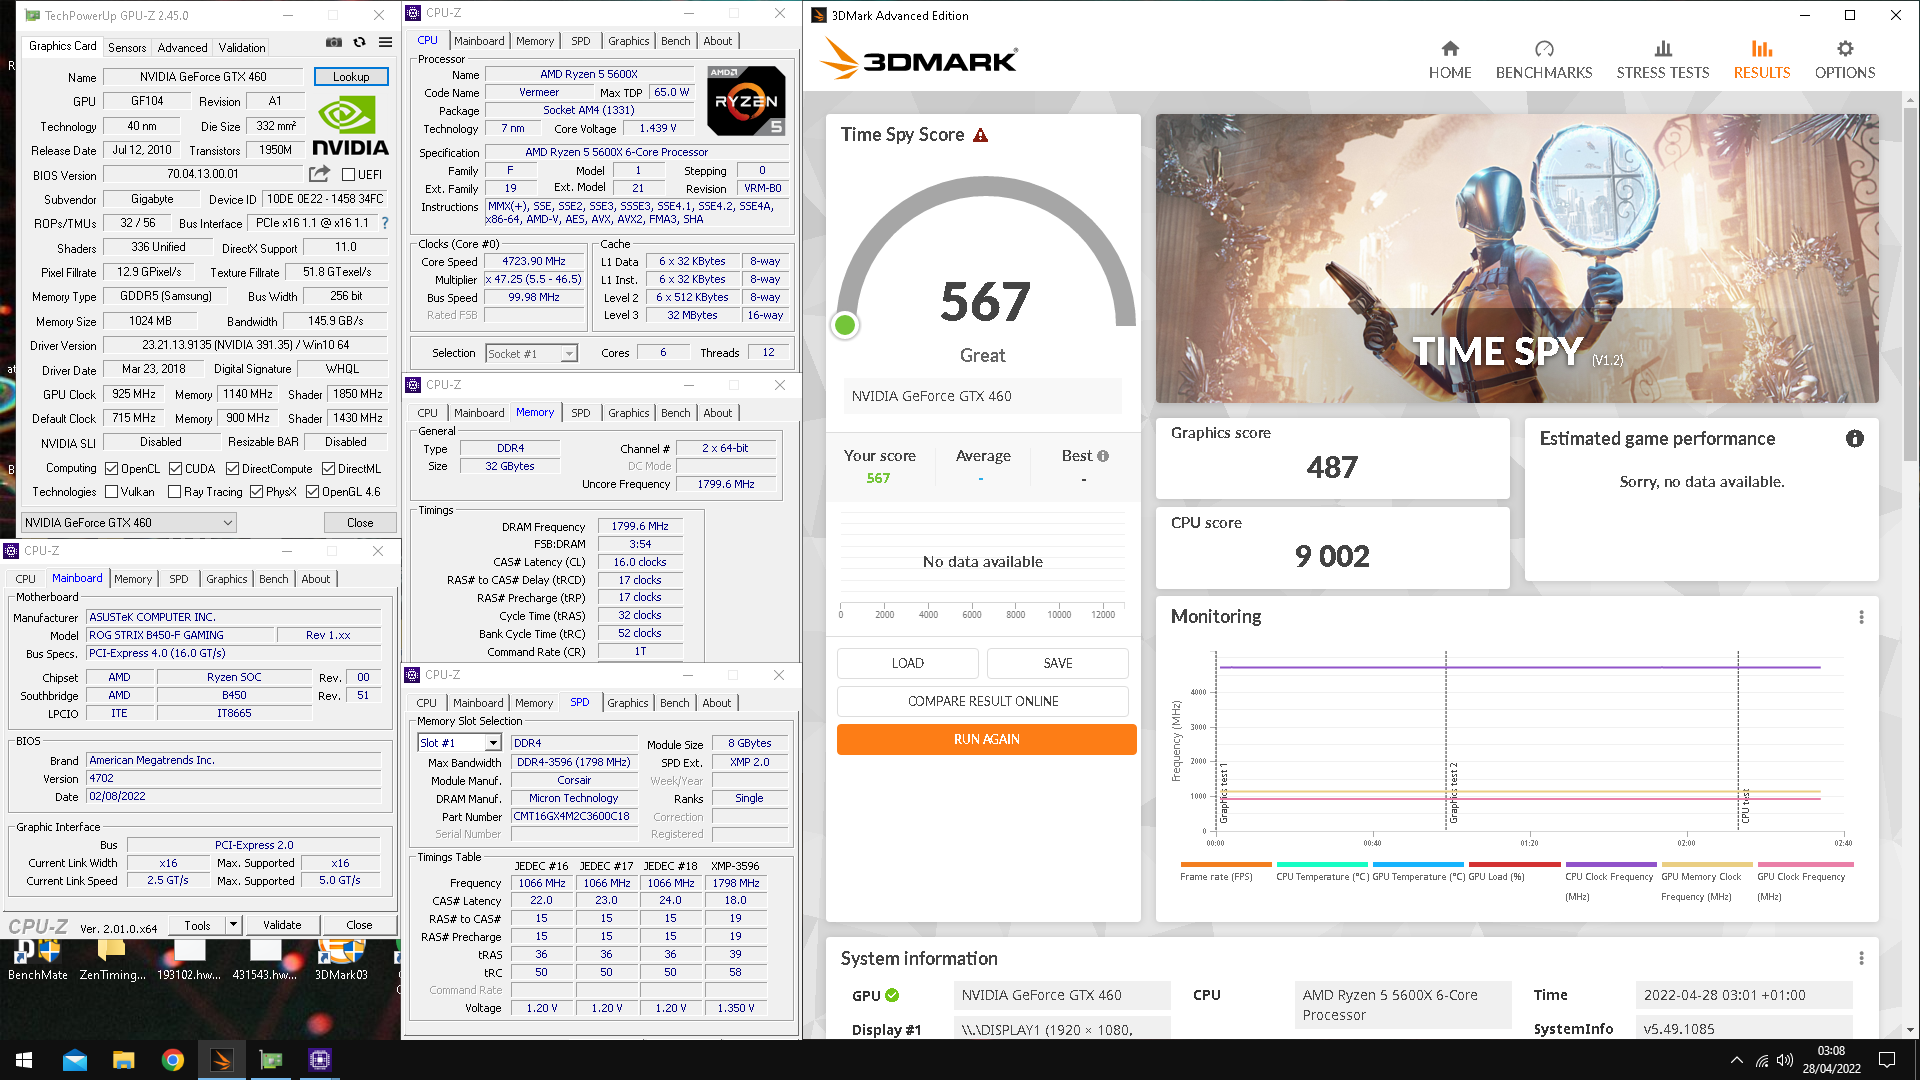
Task: Toggle the DirectML checkbox
Action: pyautogui.click(x=328, y=468)
